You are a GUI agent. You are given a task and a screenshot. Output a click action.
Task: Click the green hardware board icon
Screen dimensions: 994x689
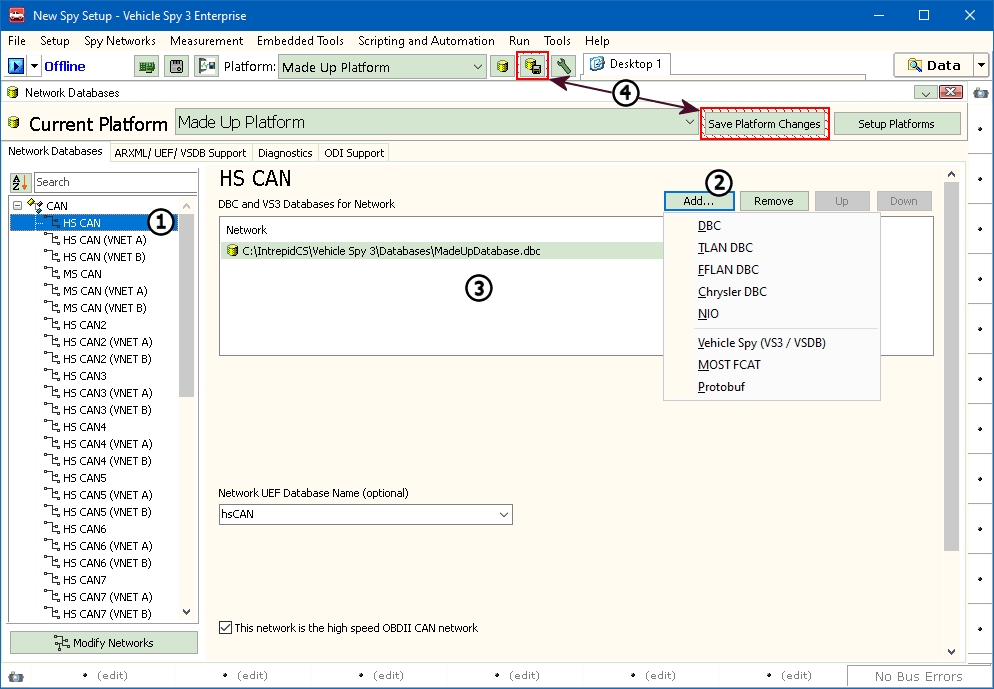[148, 67]
